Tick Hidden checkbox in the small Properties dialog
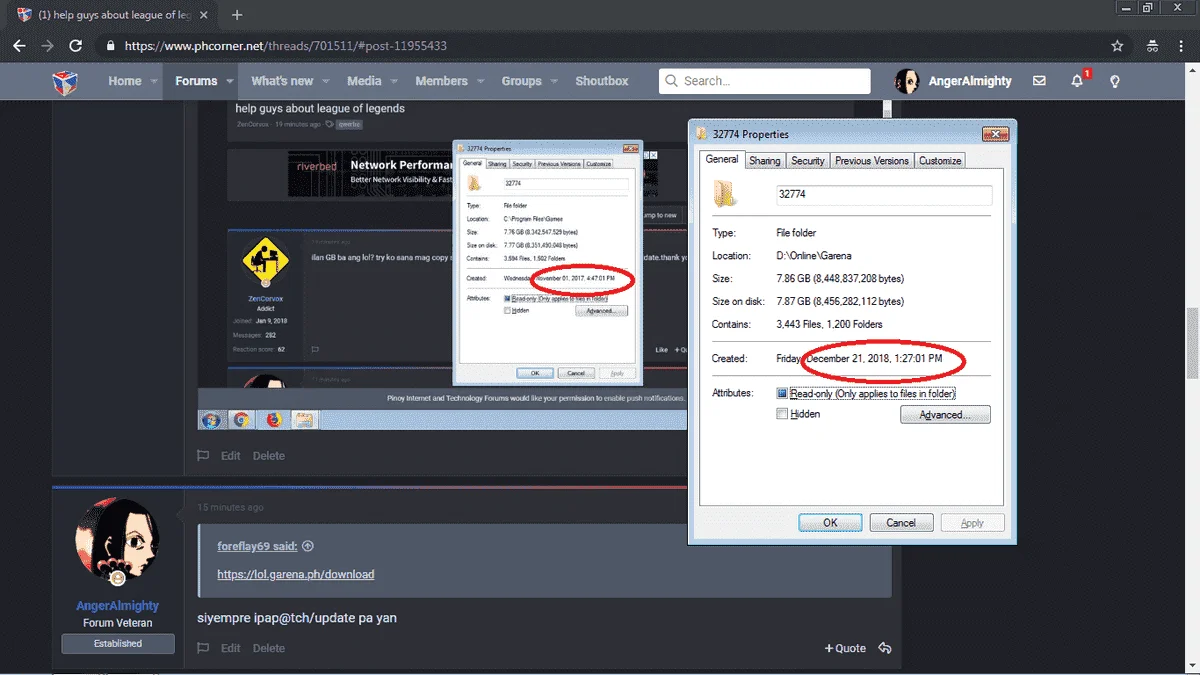The image size is (1200, 675). 509,310
